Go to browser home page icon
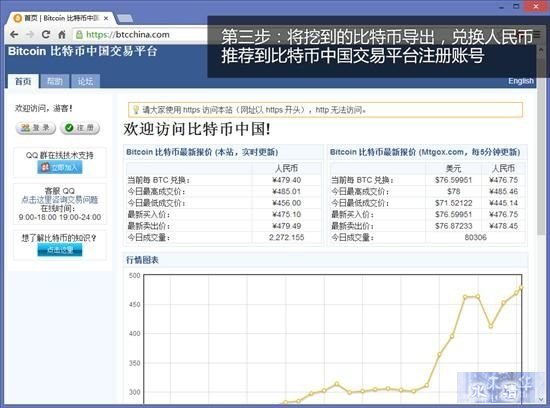 (62, 34)
